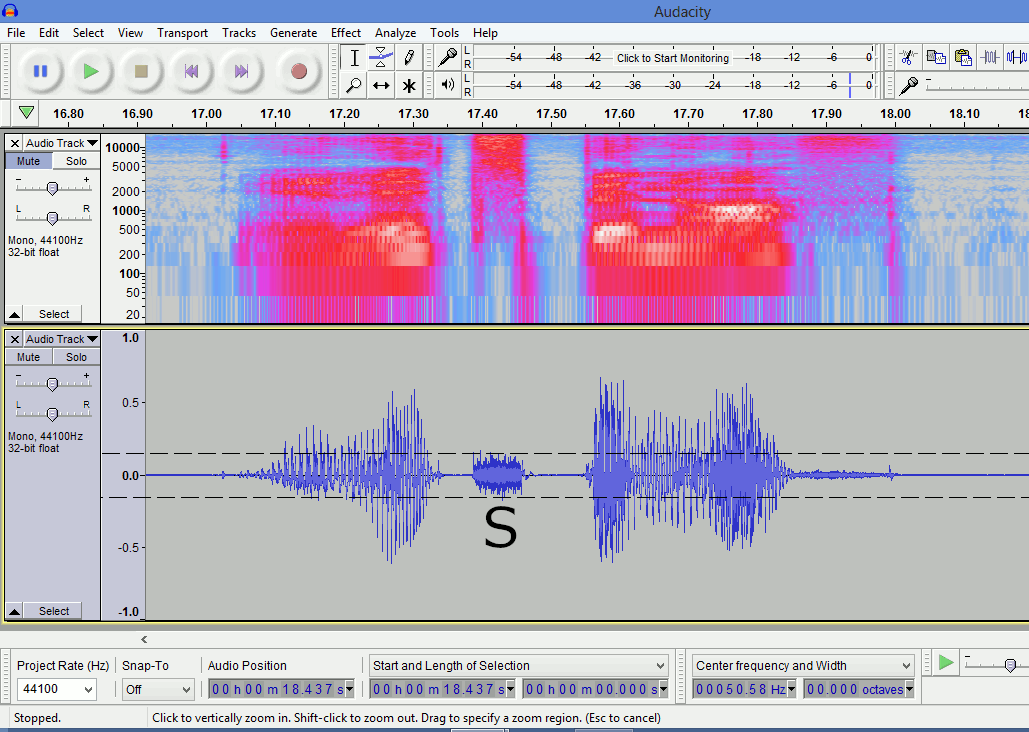Click to Start Monitoring on recording meter
Image resolution: width=1029 pixels, height=732 pixels.
click(x=672, y=58)
